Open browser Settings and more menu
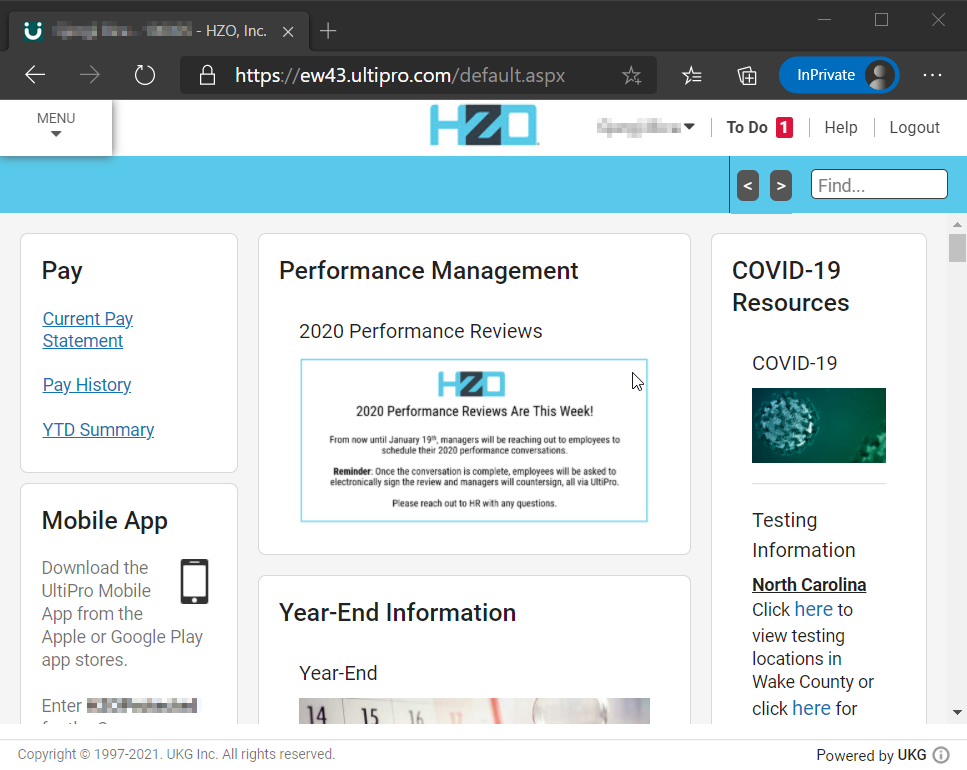Image resolution: width=967 pixels, height=770 pixels. [932, 75]
